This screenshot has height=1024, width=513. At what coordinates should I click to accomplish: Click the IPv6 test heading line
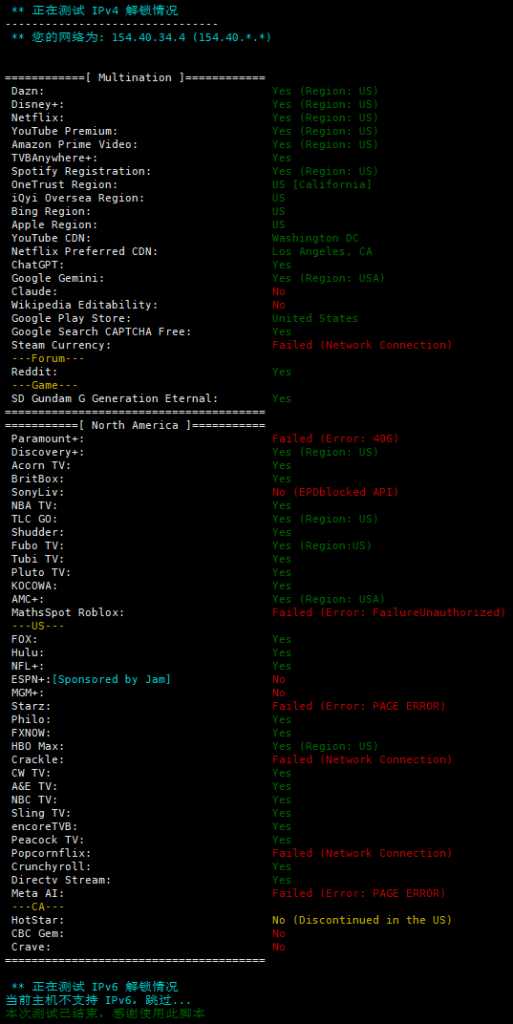(95, 986)
